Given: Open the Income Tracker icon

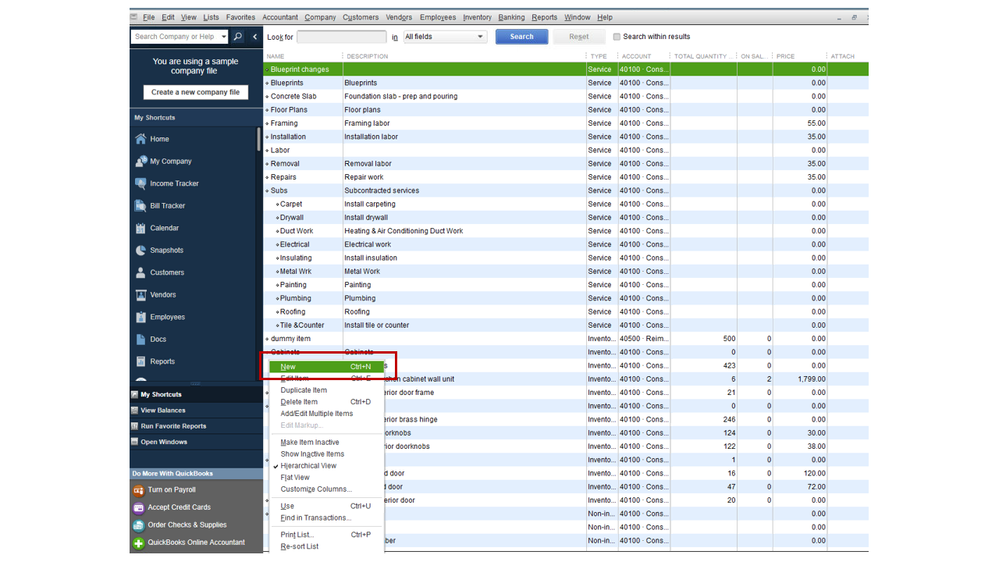Looking at the screenshot, I should 141,184.
